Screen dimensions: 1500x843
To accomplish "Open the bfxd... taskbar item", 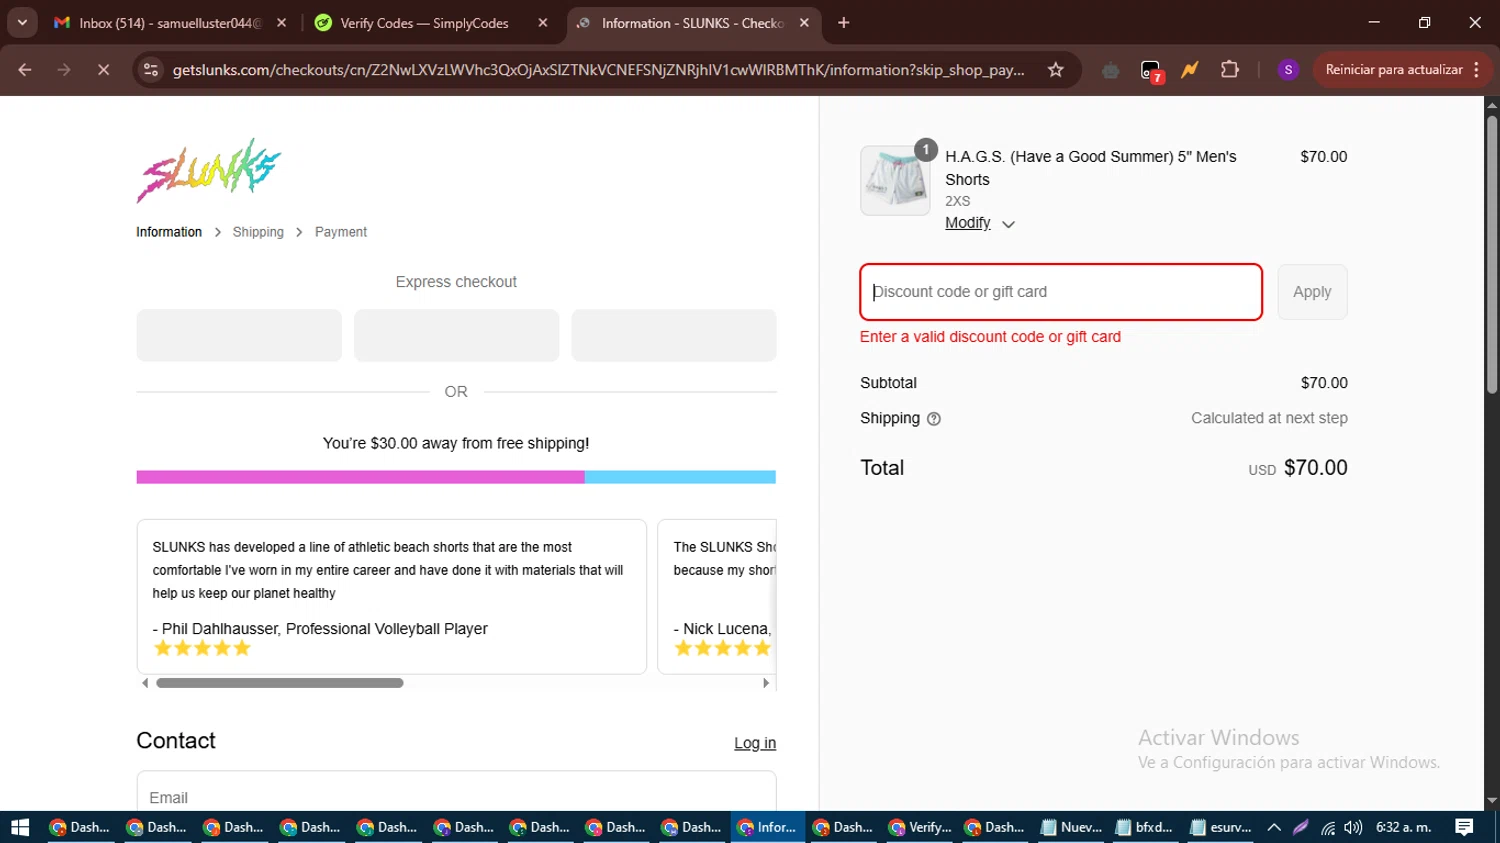I will tap(1146, 827).
